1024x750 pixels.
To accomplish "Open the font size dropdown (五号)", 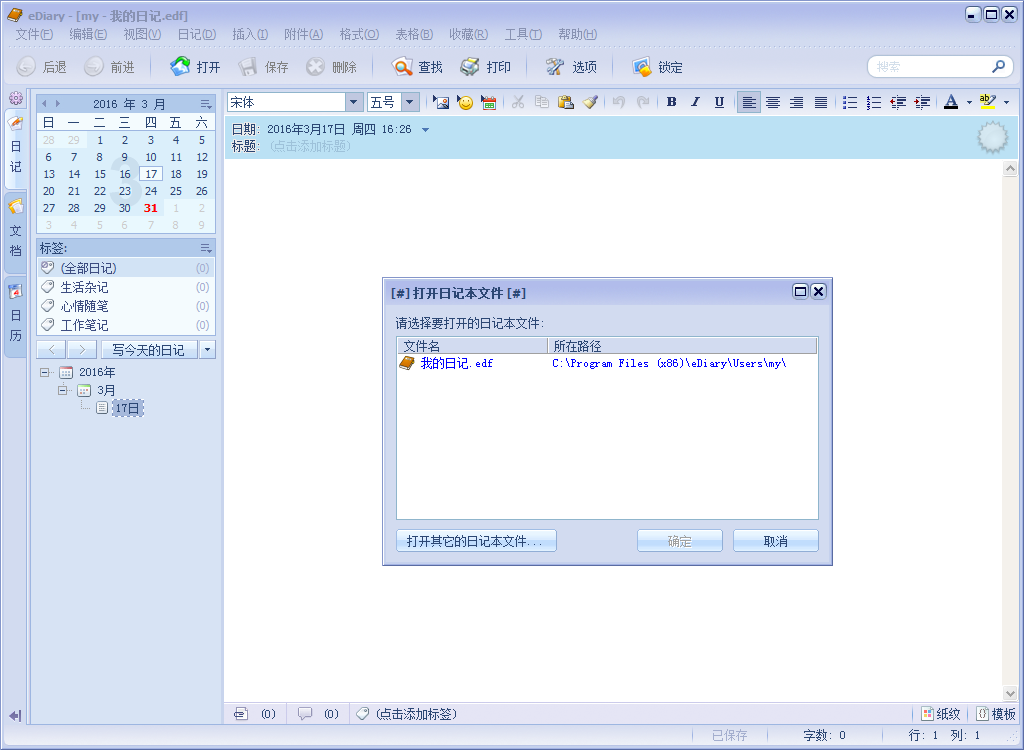I will 409,102.
